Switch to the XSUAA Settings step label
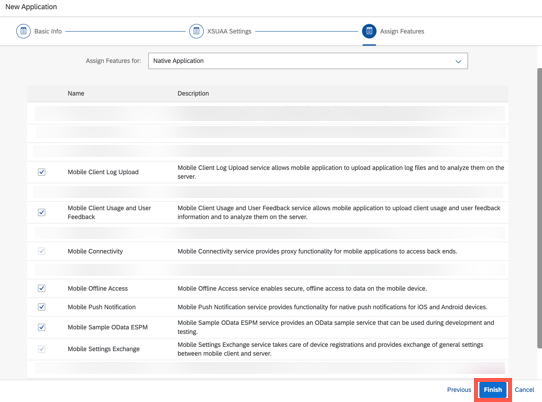The image size is (542, 402). click(x=229, y=31)
